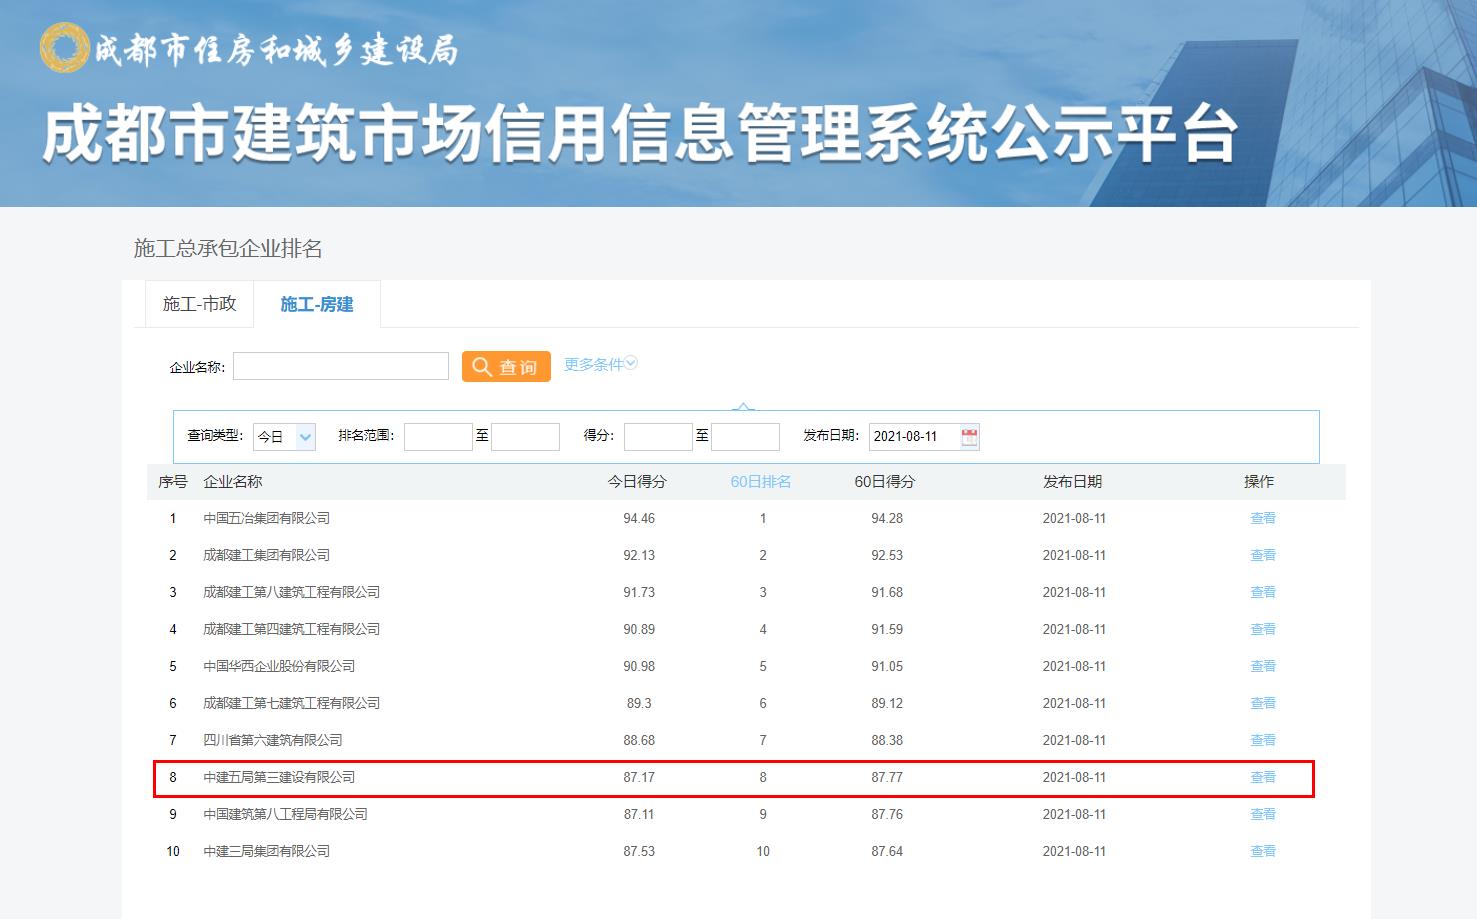Click company name 成都建工第八建筑工程有限公司
Viewport: 1477px width, 919px height.
click(292, 592)
